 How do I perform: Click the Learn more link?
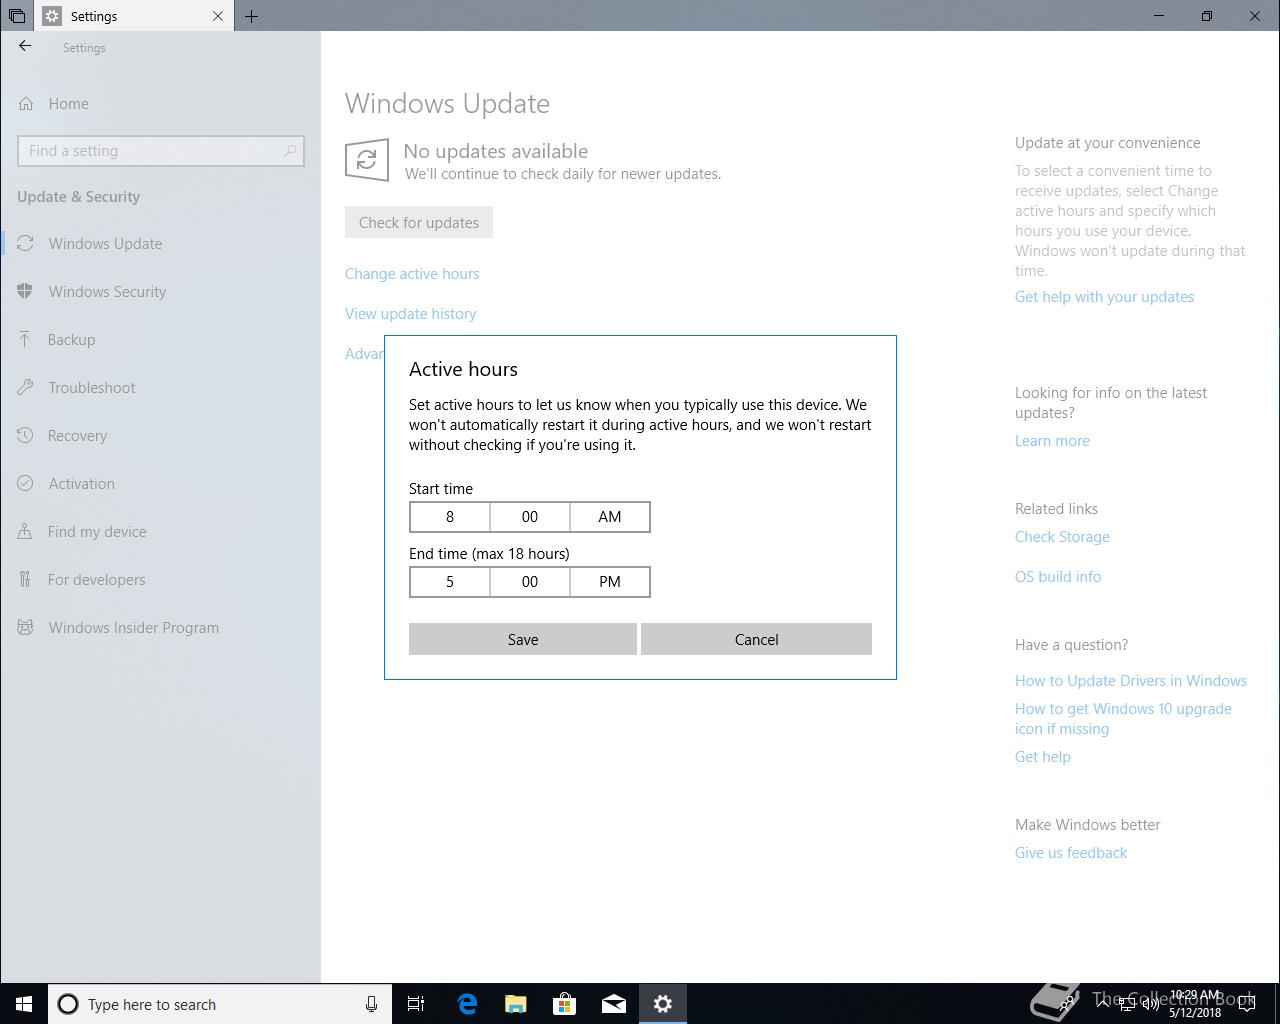[1052, 441]
